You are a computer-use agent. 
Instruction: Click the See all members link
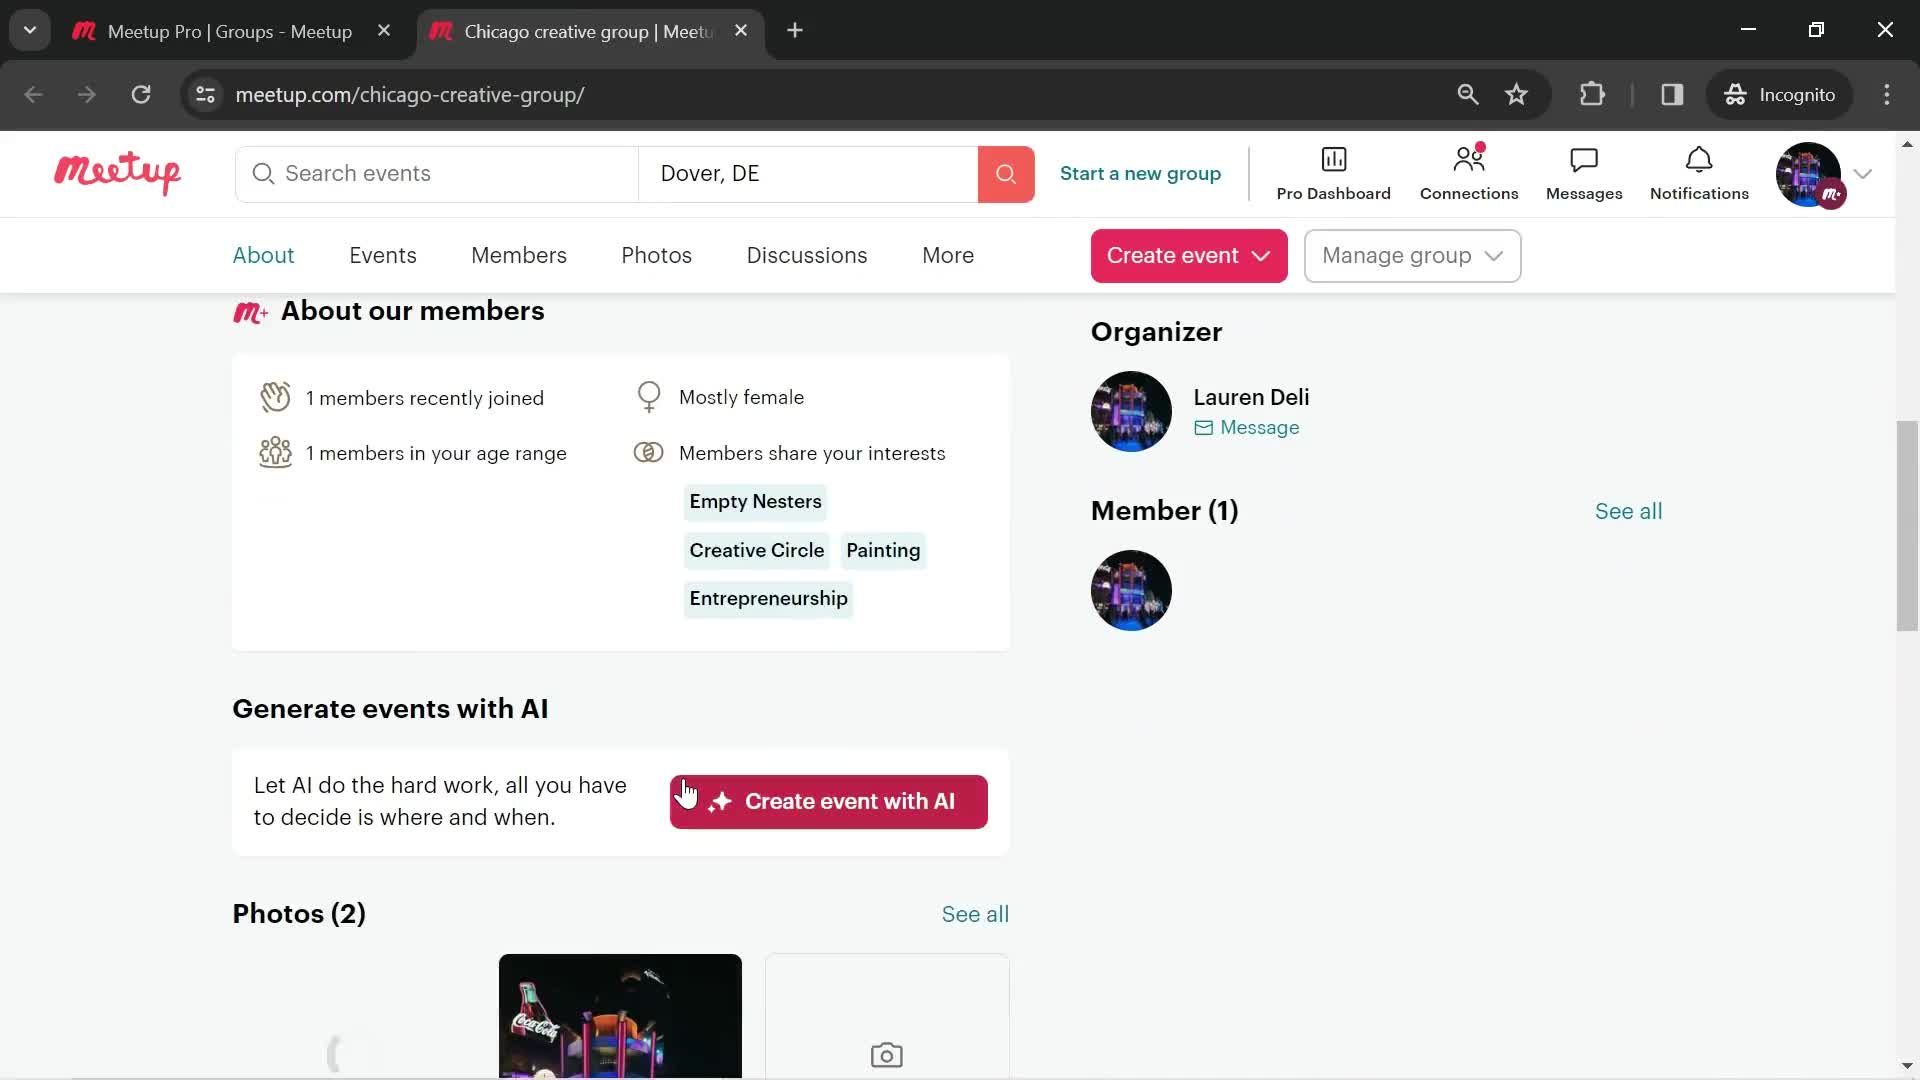[1629, 510]
